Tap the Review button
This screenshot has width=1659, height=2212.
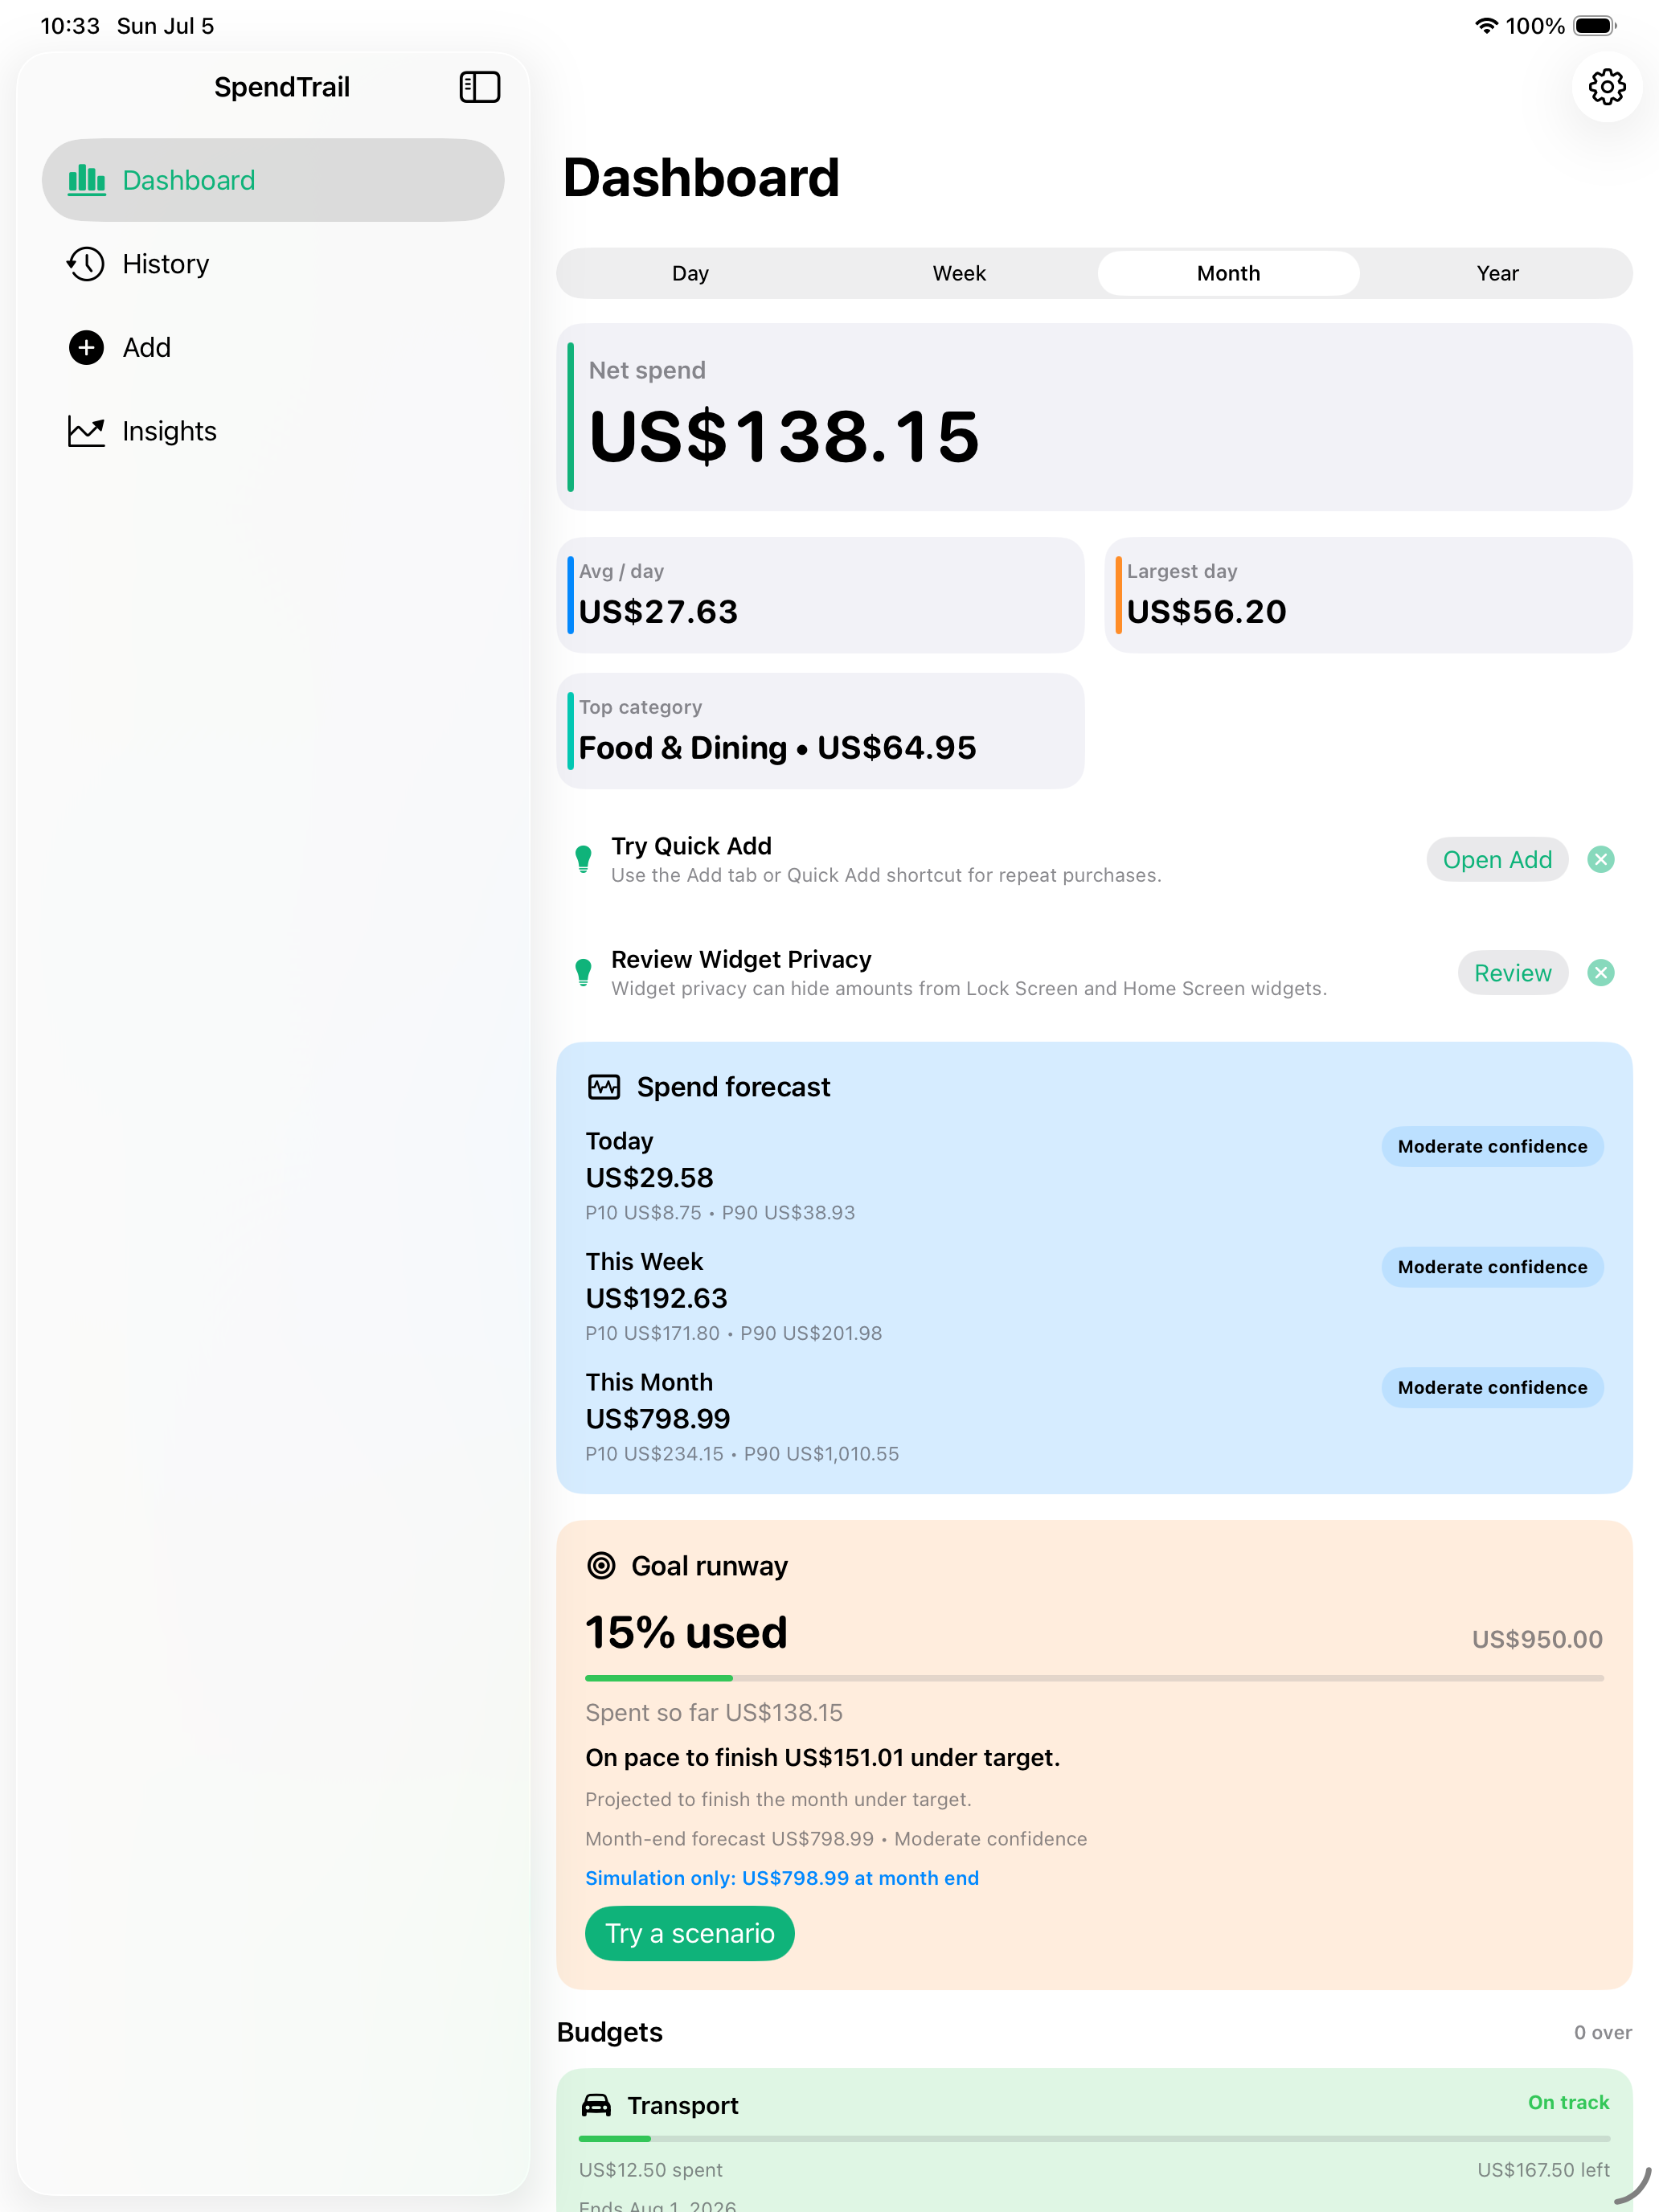tap(1513, 973)
